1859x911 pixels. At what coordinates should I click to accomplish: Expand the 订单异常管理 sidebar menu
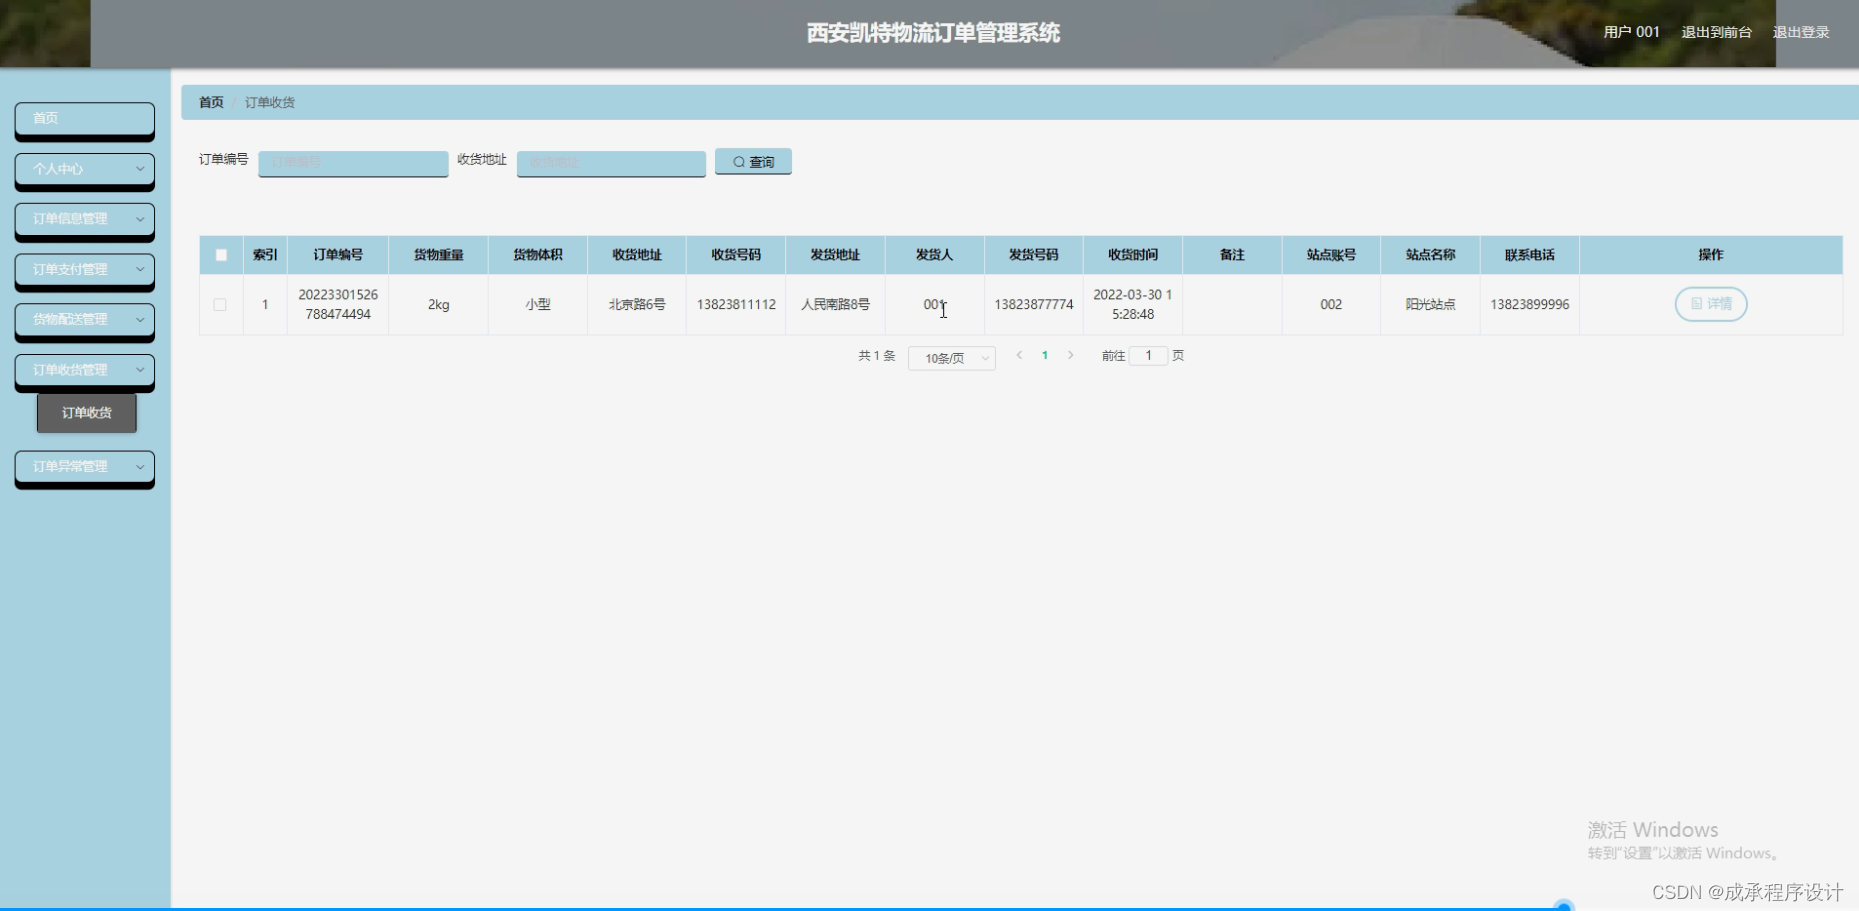pyautogui.click(x=84, y=467)
